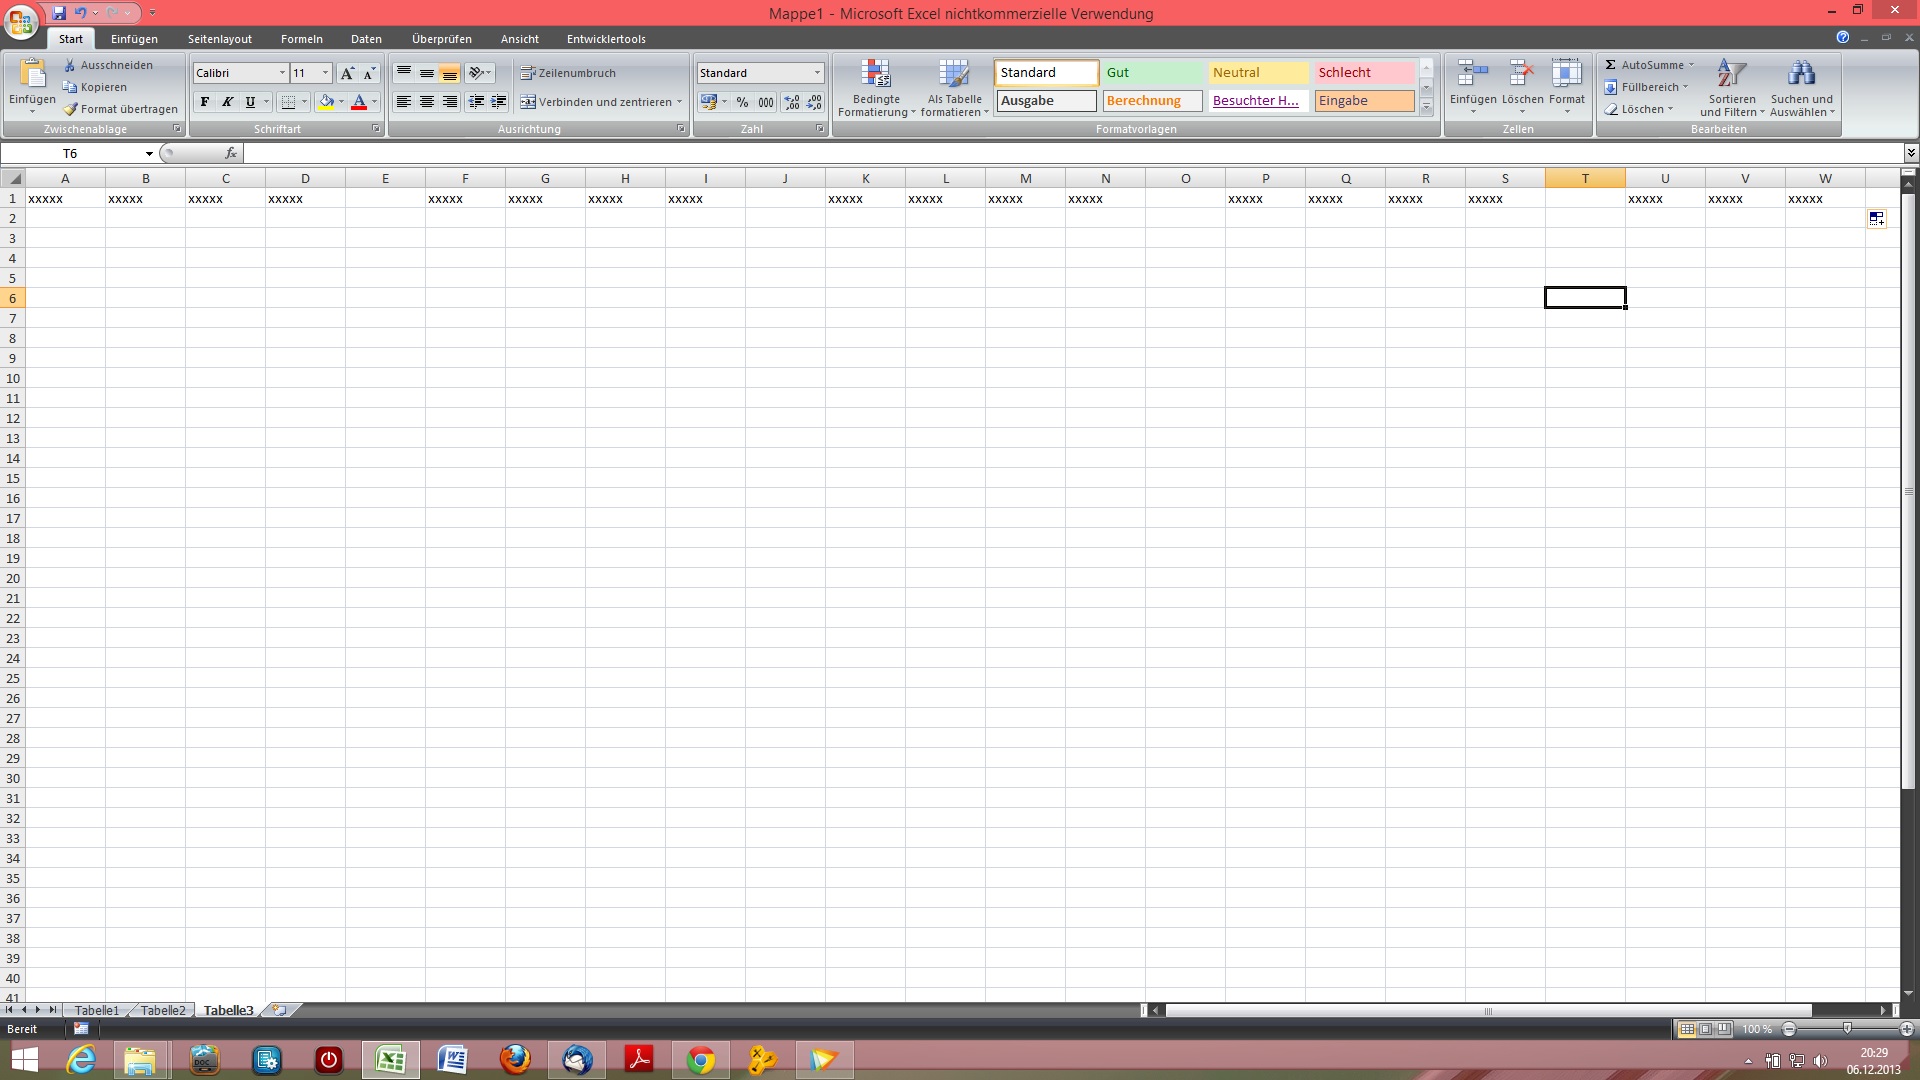Viewport: 1920px width, 1080px height.
Task: Click Als Tabelle formatieren icon
Action: (954, 75)
